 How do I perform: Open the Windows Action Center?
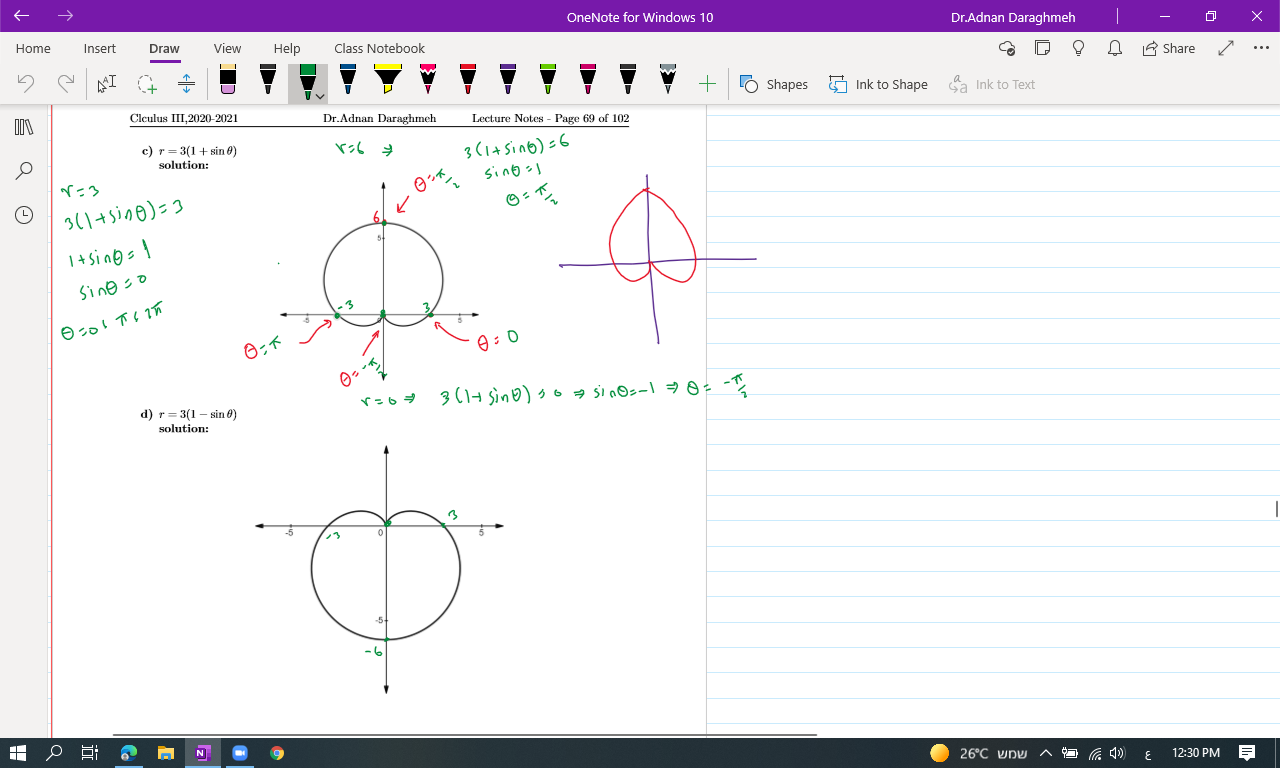click(1247, 753)
